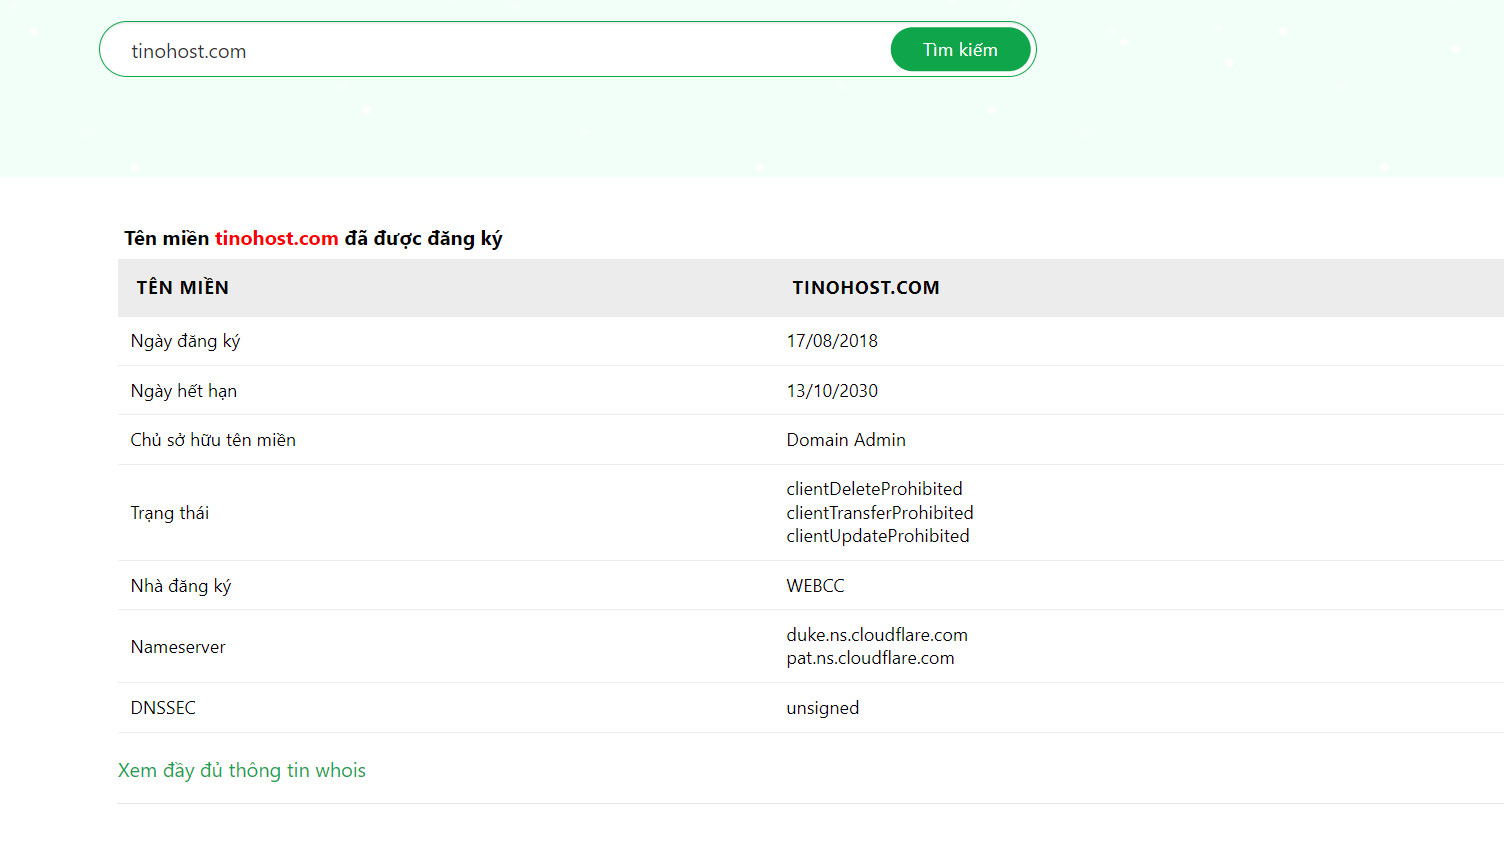The height and width of the screenshot is (847, 1504).
Task: Select the registration date 17/08/2018
Action: click(832, 341)
